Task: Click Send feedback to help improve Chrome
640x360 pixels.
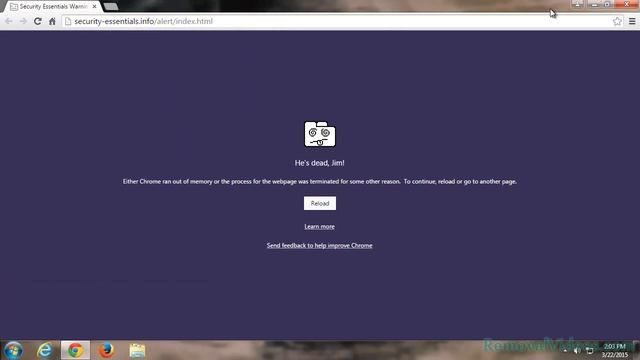Action: 319,245
